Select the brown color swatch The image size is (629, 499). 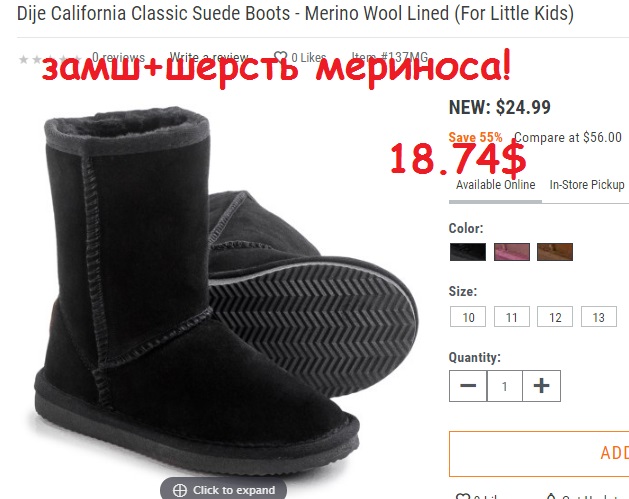click(555, 252)
